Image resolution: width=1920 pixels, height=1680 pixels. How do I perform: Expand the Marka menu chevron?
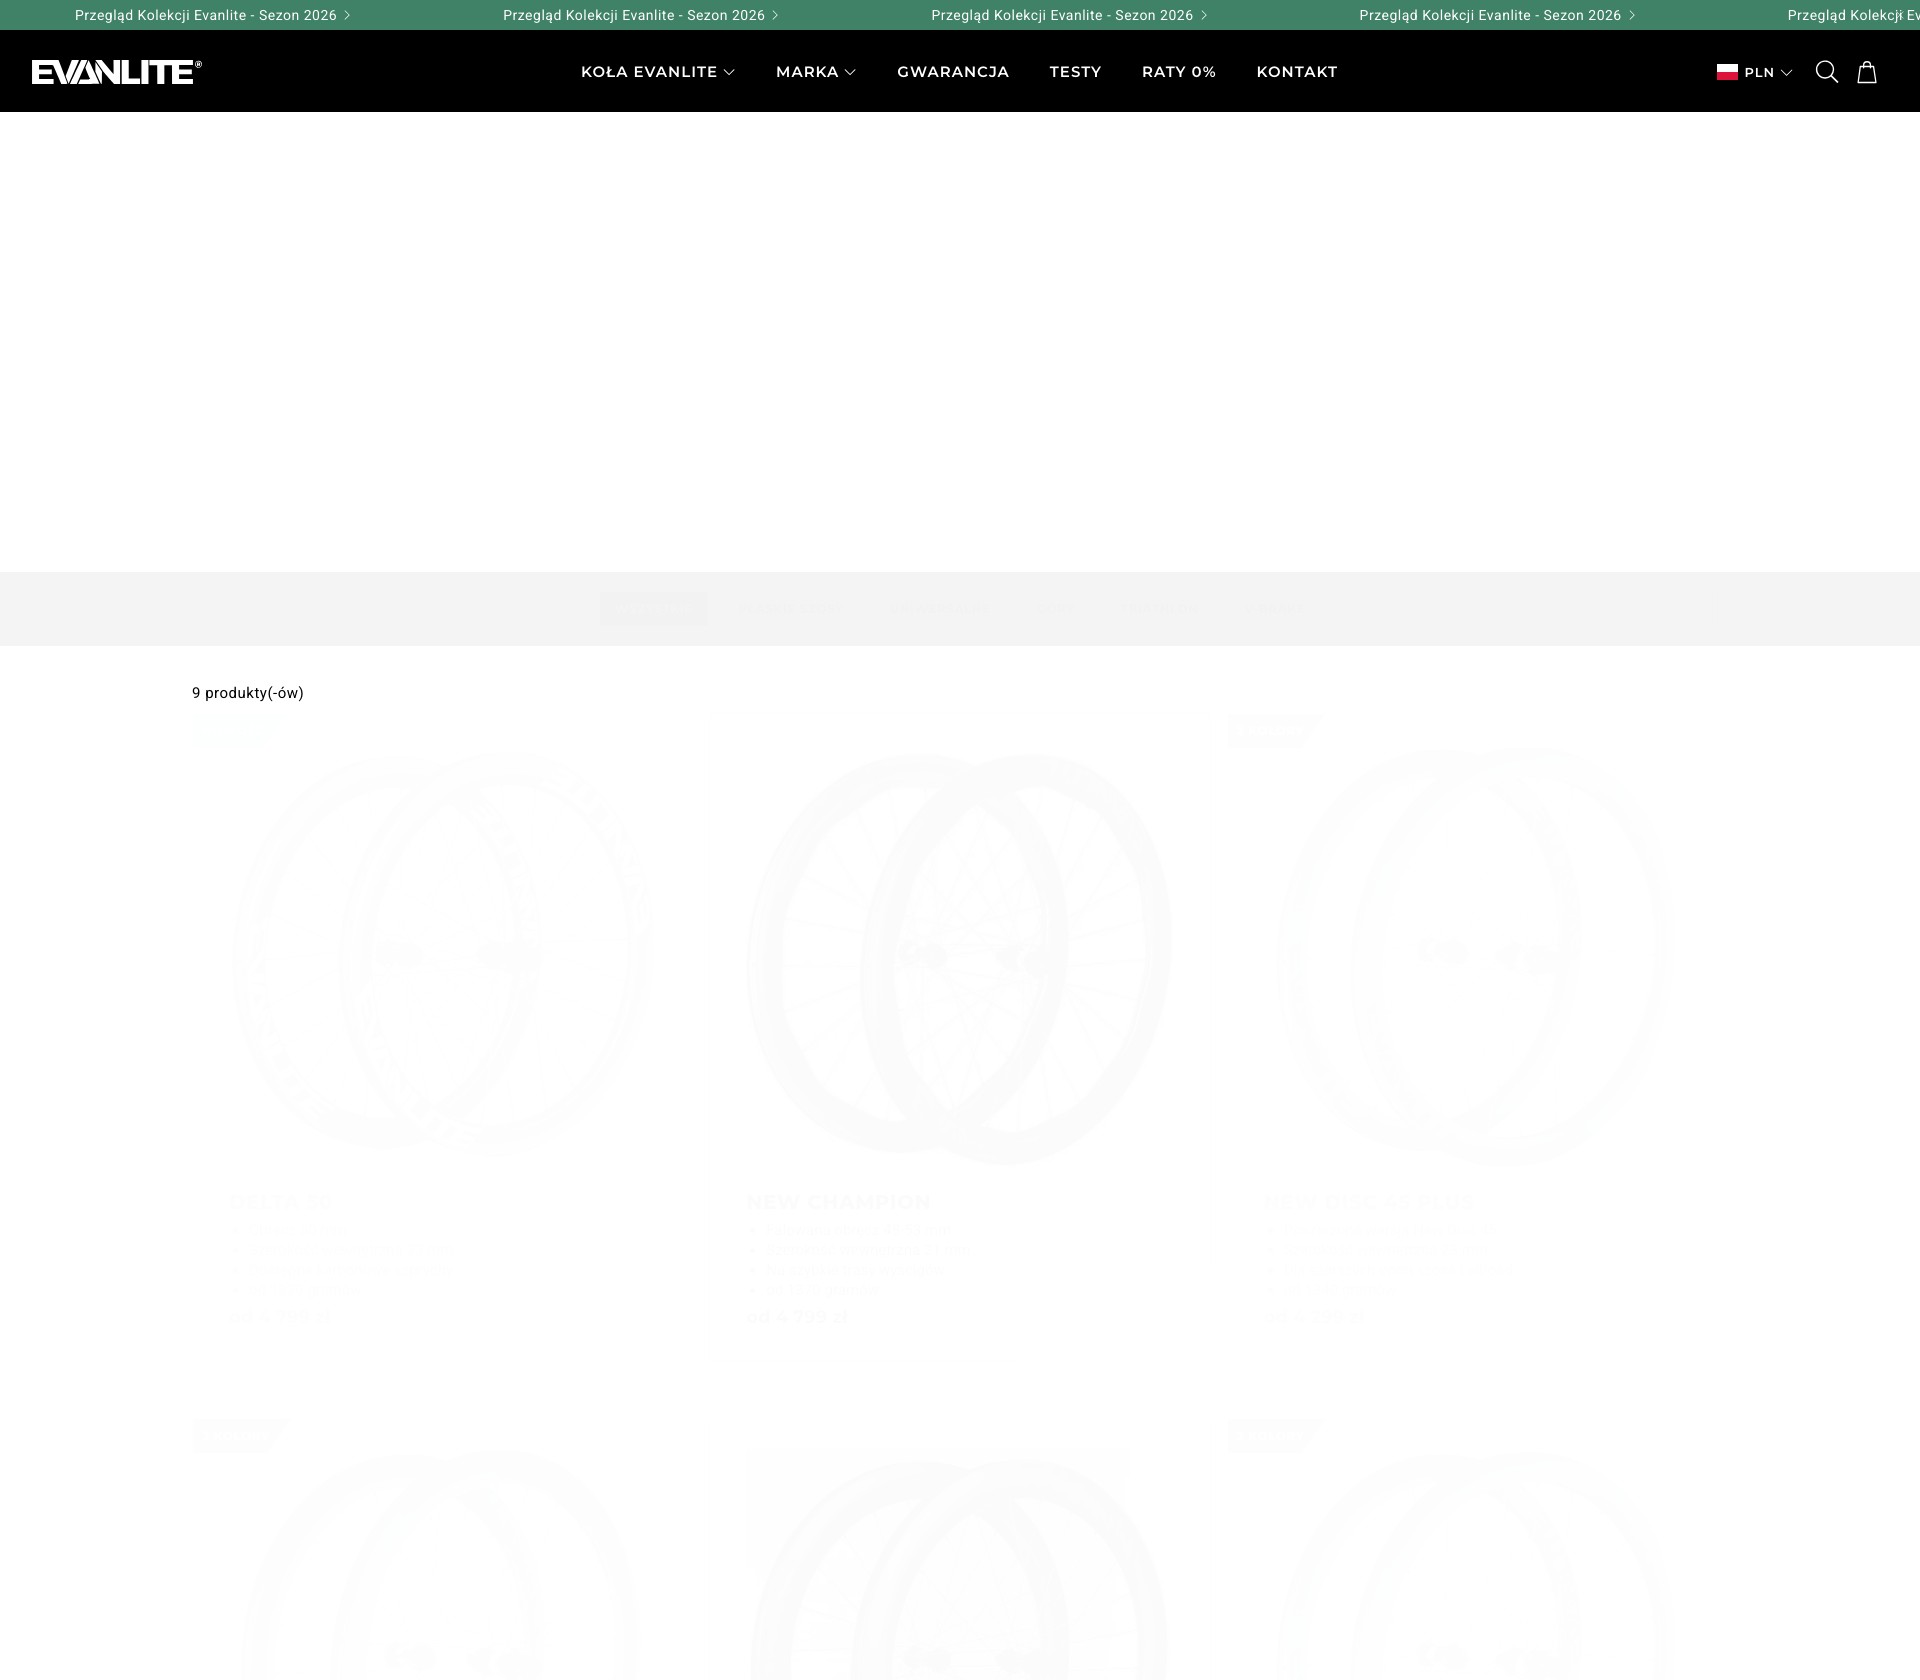[x=850, y=72]
